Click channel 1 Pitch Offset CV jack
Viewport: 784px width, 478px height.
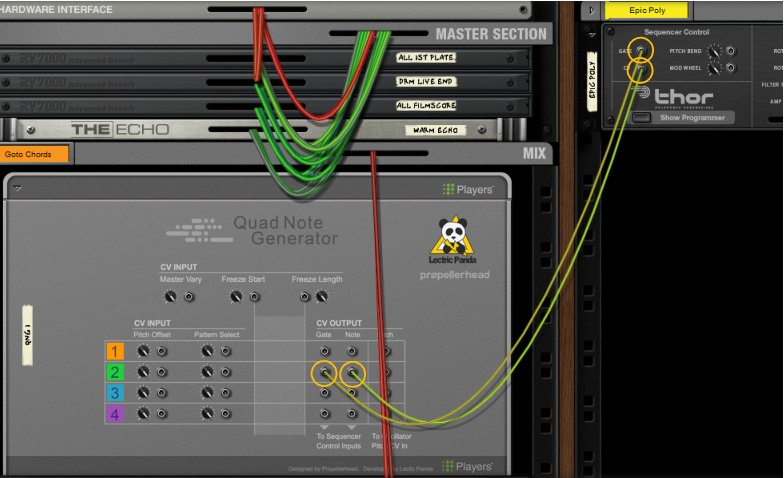(x=162, y=352)
